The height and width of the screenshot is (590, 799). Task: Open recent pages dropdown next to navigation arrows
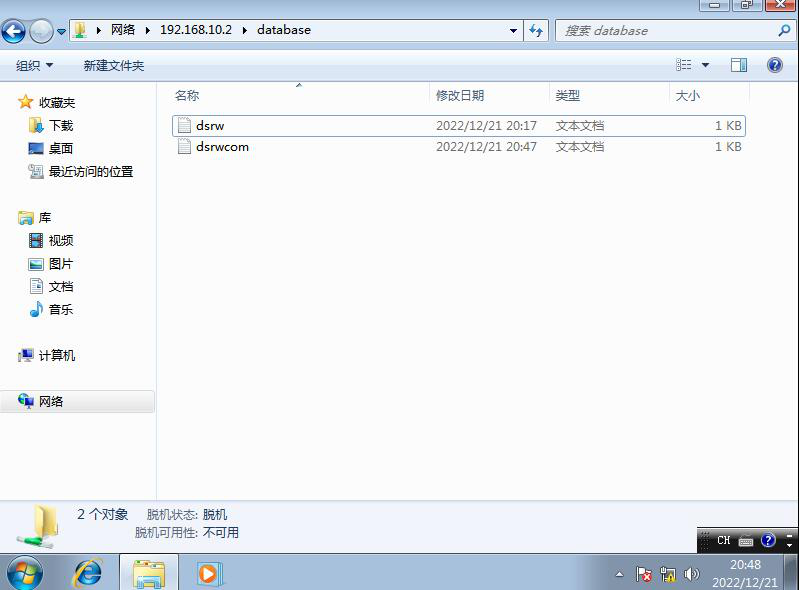coord(61,31)
